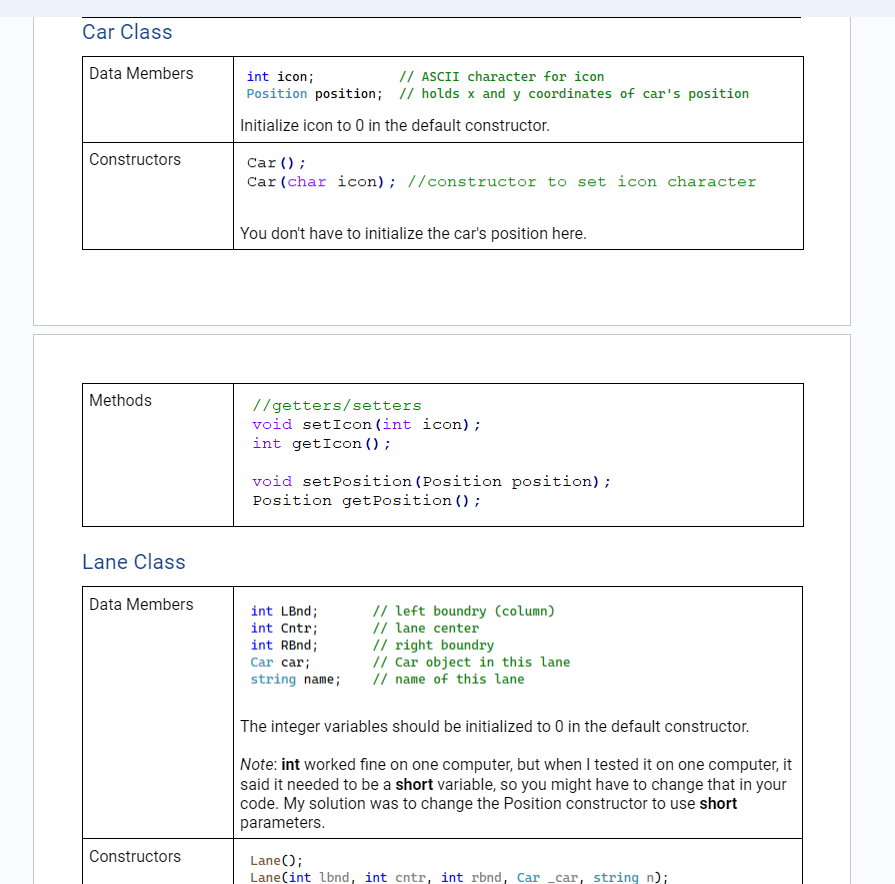Viewport: 895px width, 884px height.
Task: Click the code "void setIcon(int icon);"
Action: (x=366, y=425)
